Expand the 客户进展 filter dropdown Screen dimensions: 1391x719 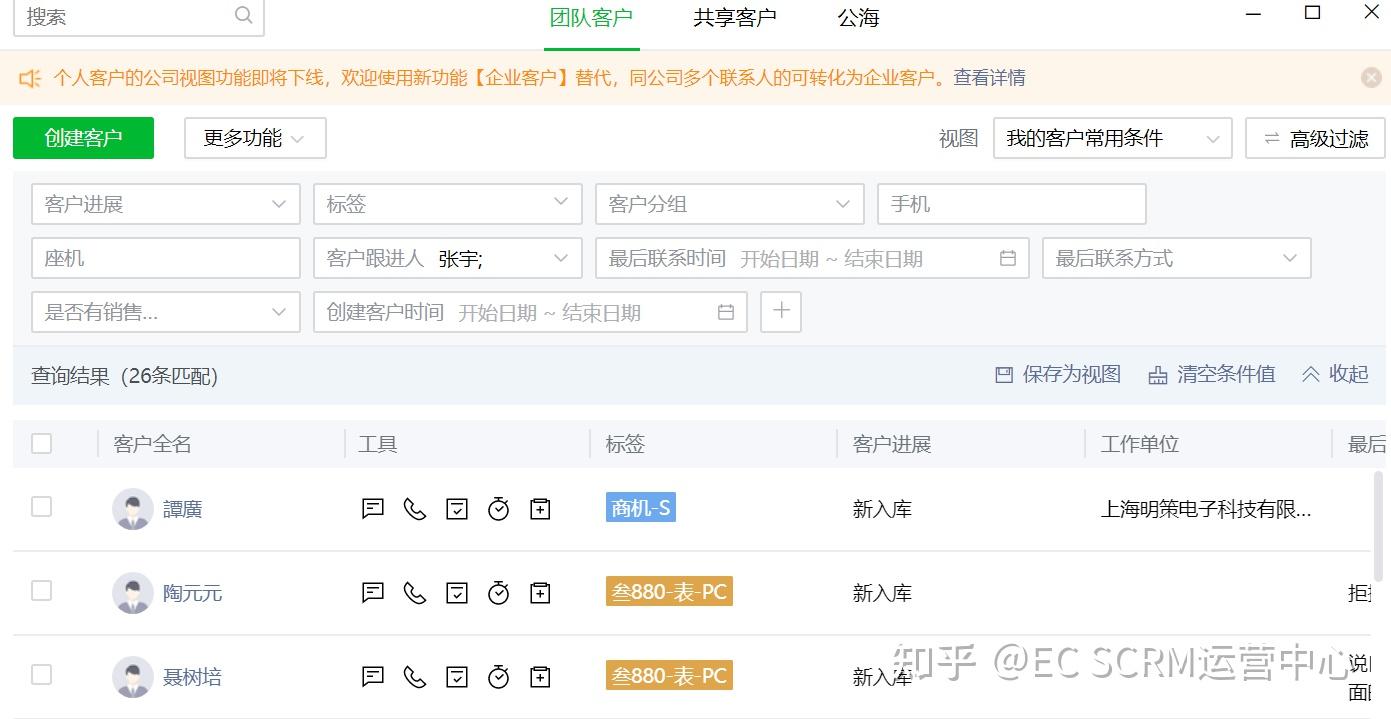pyautogui.click(x=280, y=204)
